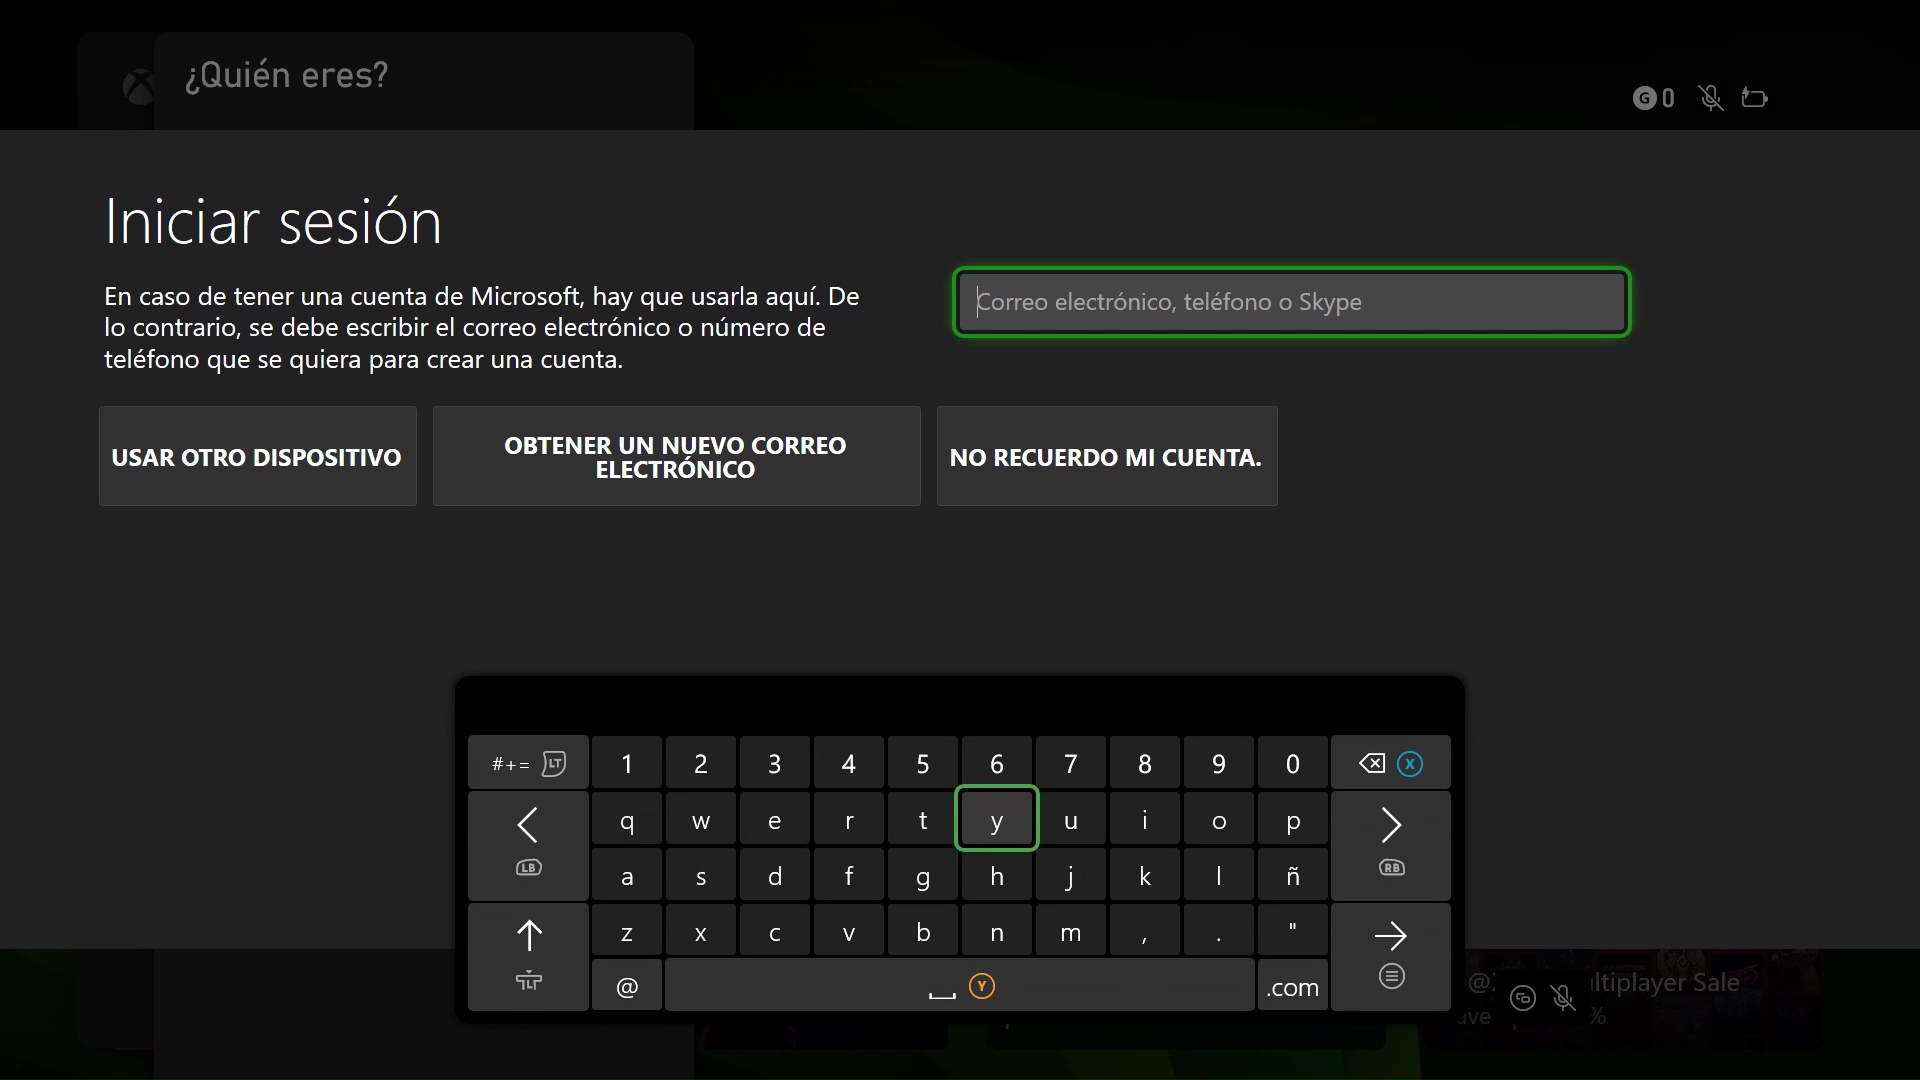This screenshot has width=1920, height=1080.
Task: Tap the number 9 key
Action: 1219,764
